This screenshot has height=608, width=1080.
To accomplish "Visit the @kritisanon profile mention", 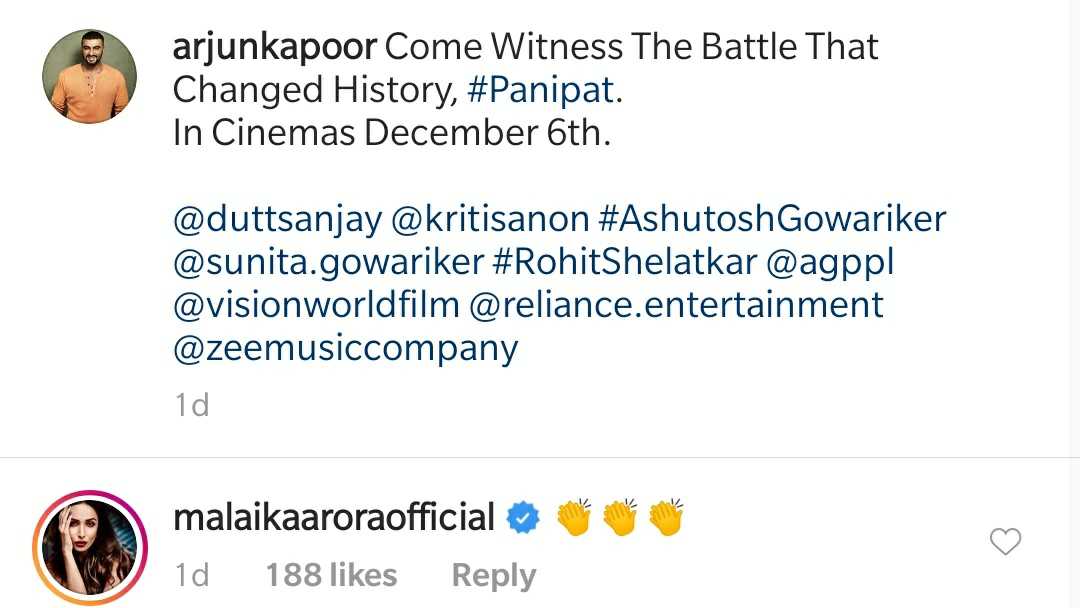I will click(x=490, y=219).
